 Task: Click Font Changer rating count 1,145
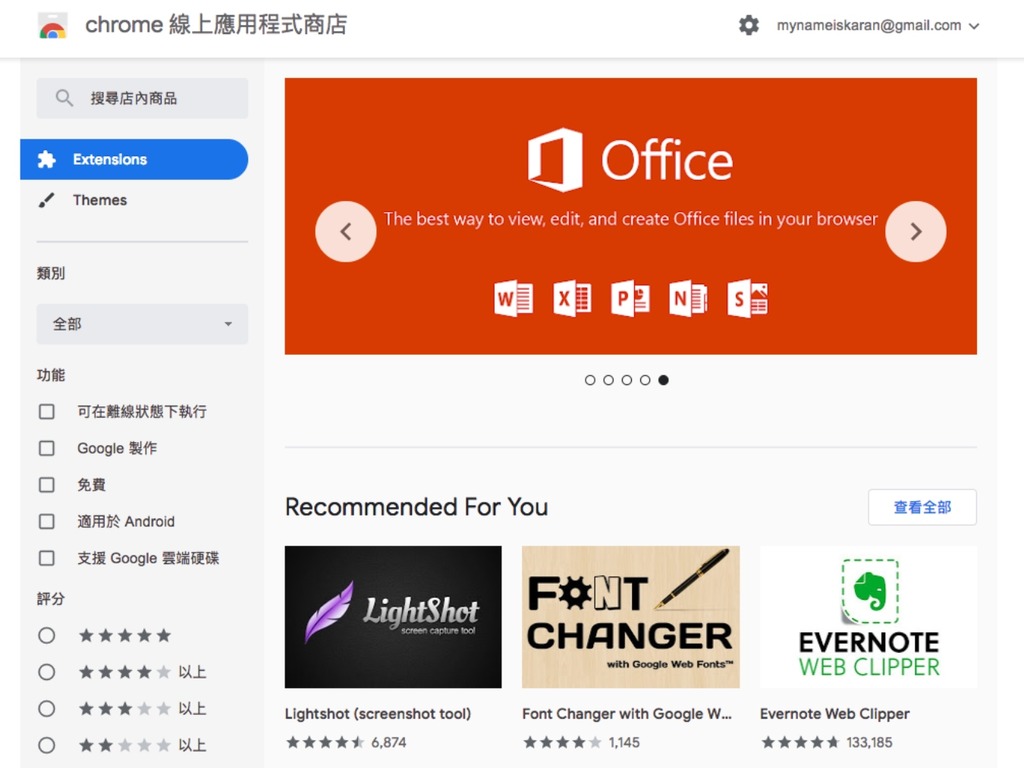pyautogui.click(x=624, y=743)
